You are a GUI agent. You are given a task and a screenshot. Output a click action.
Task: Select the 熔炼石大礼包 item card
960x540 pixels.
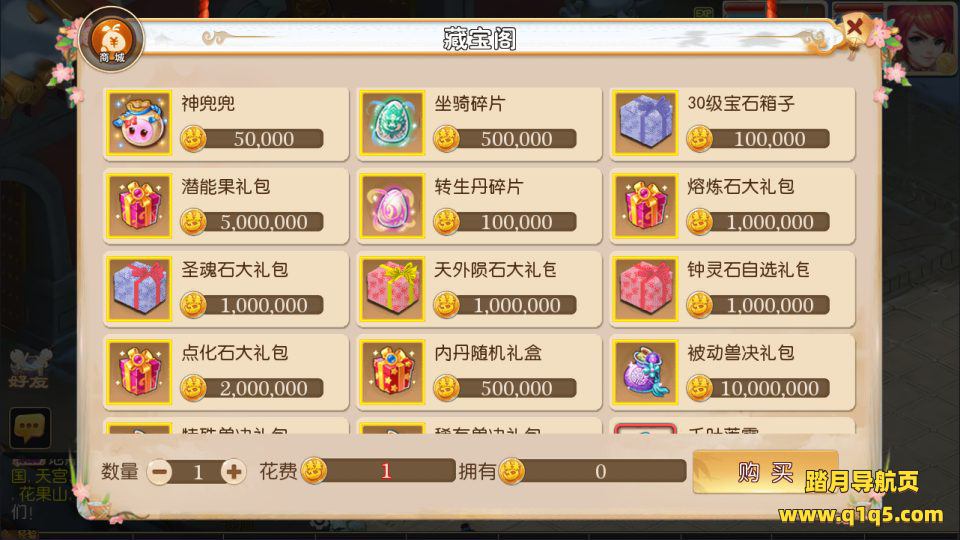732,206
